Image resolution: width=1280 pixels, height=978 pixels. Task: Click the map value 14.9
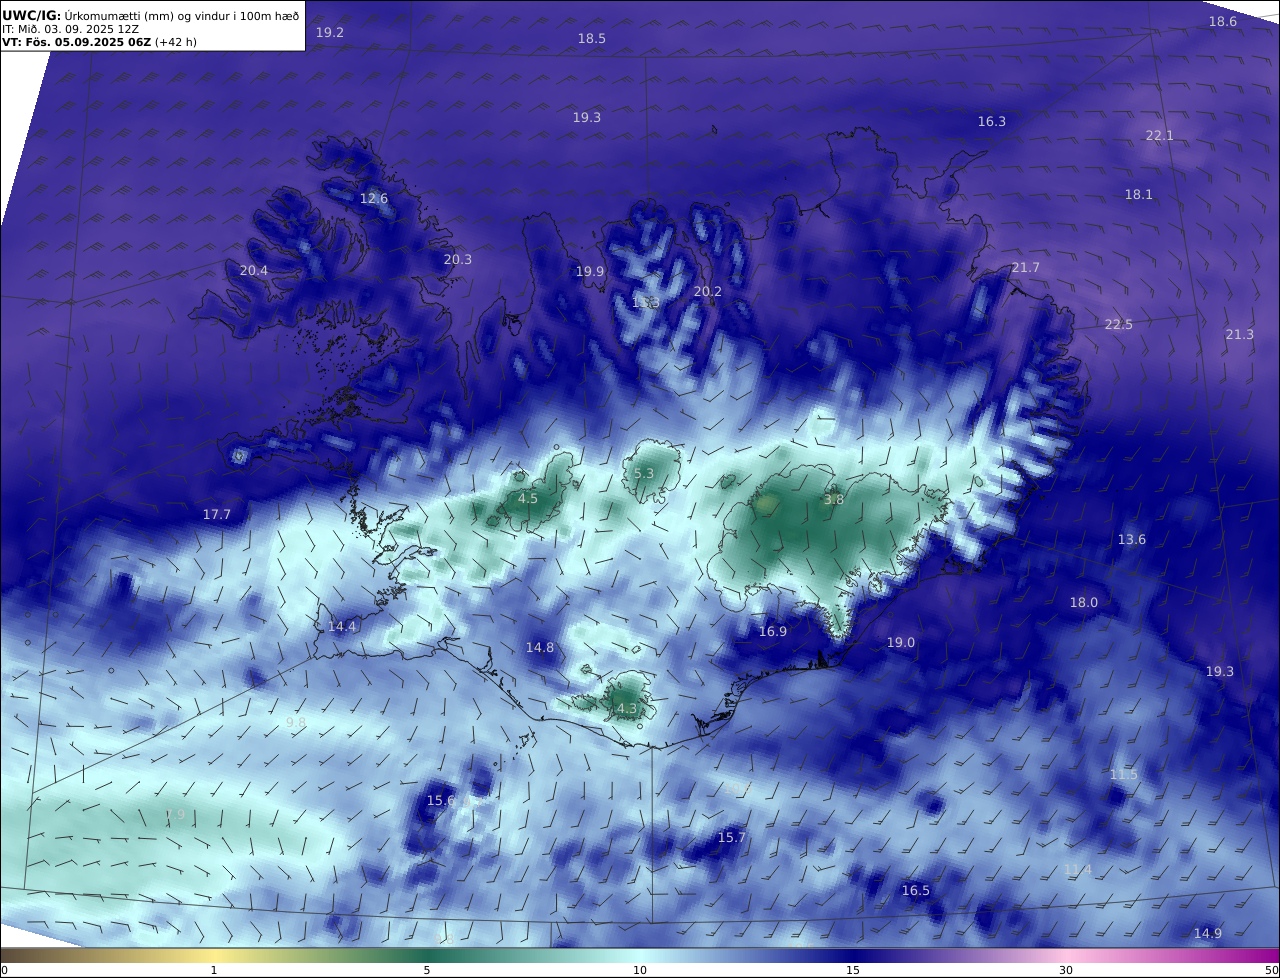[1208, 934]
